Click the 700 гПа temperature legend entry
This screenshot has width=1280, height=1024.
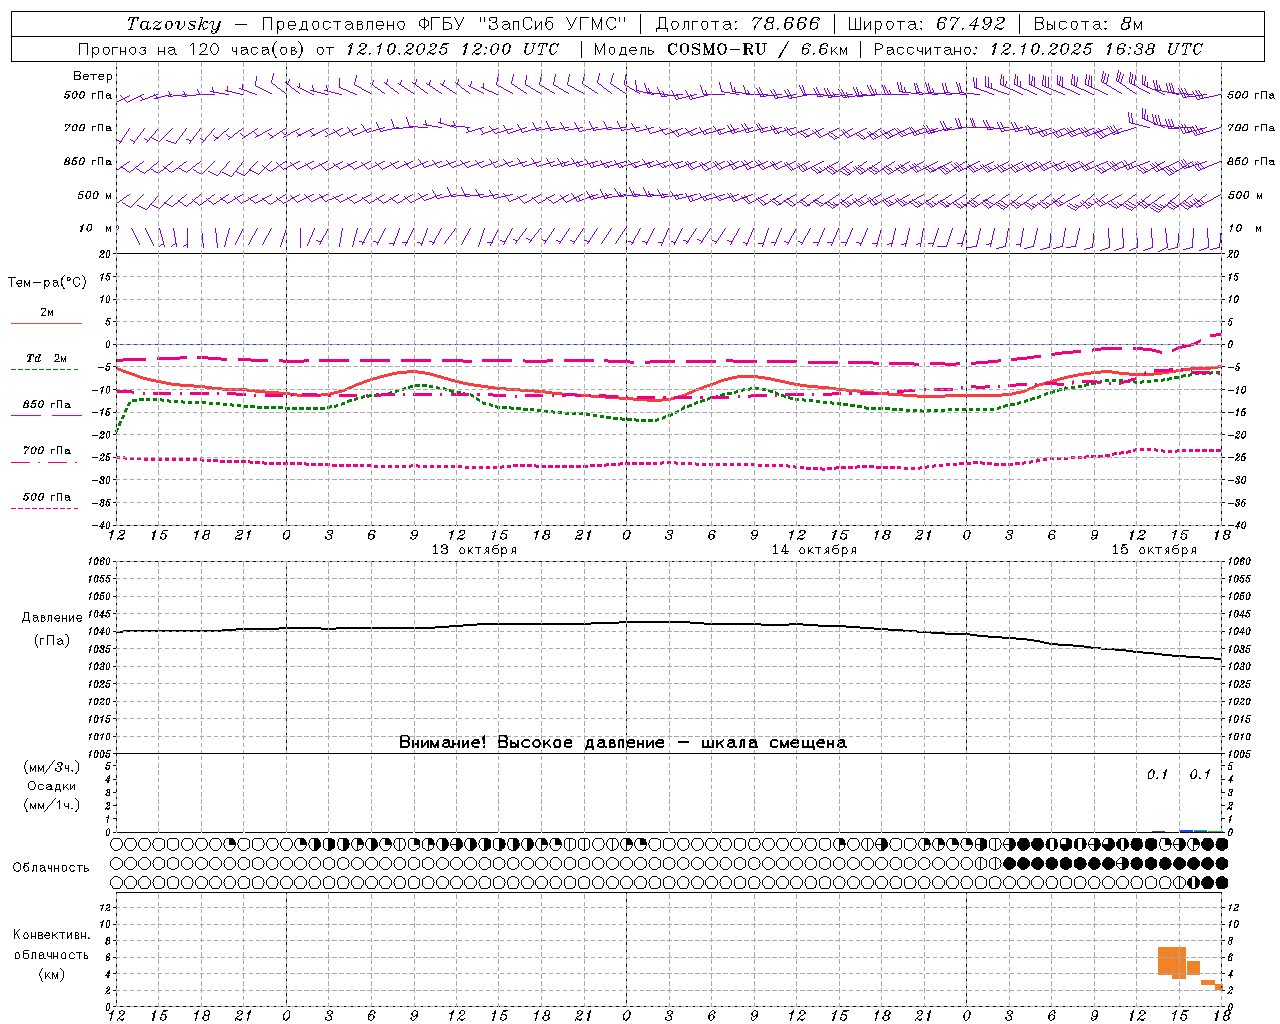[x=47, y=451]
